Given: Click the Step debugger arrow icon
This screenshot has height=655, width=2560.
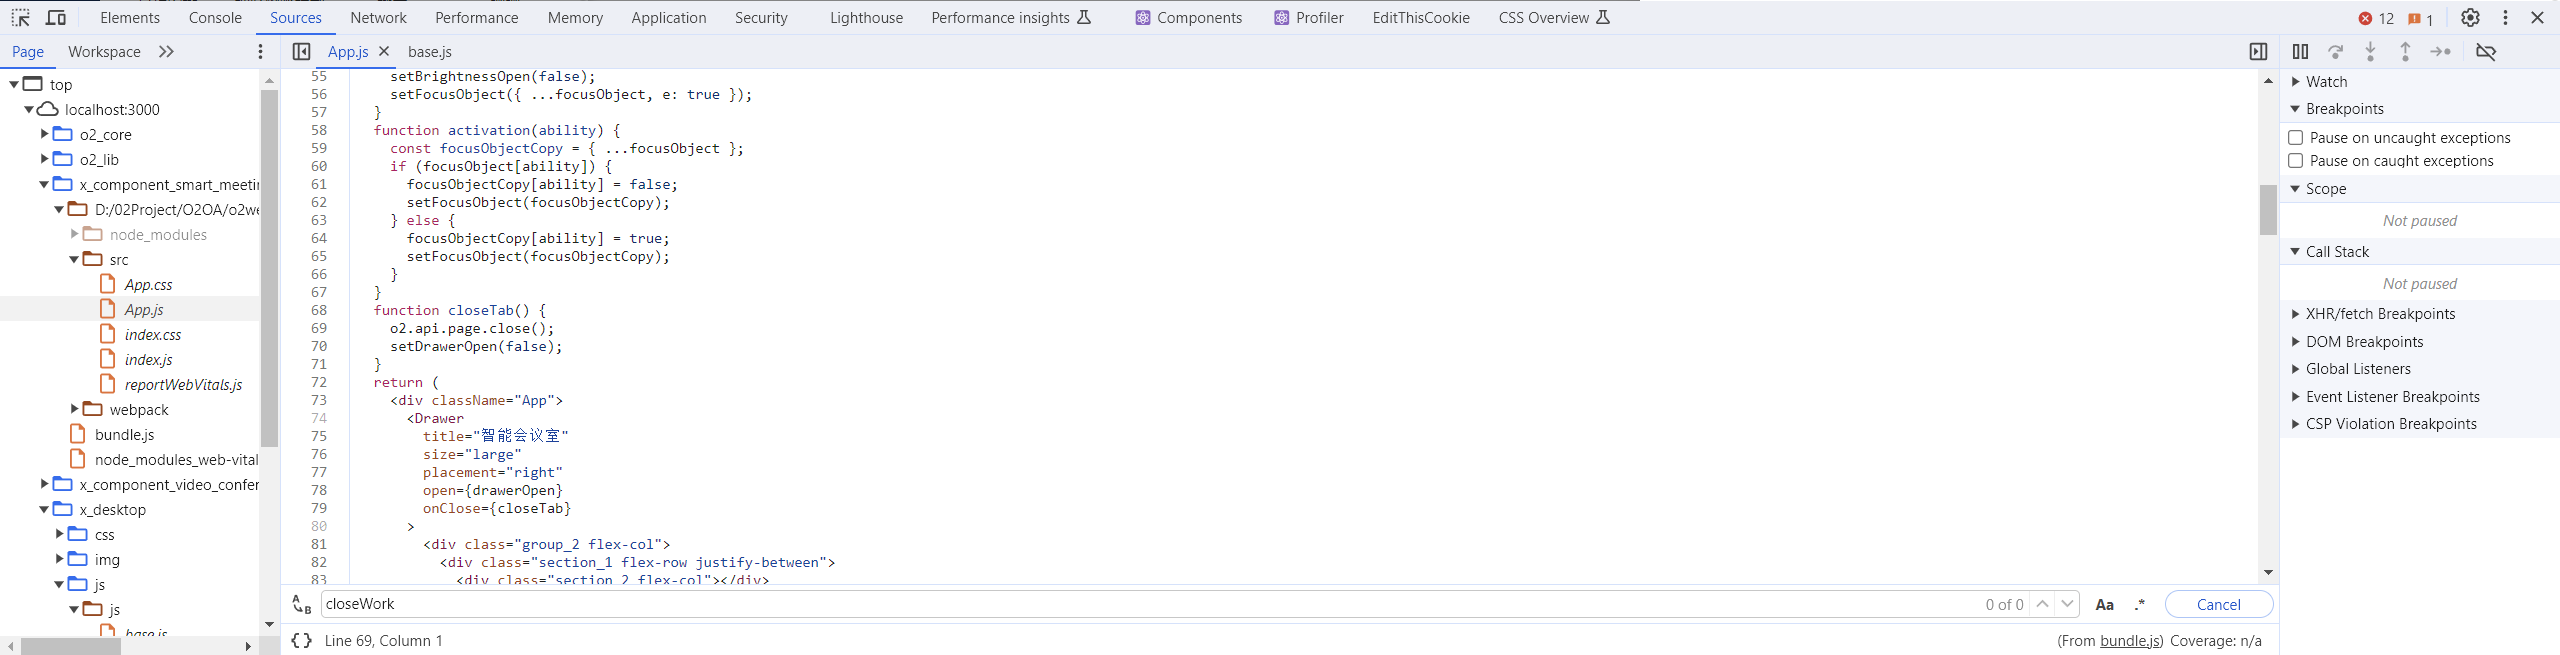Looking at the screenshot, I should tap(2440, 52).
